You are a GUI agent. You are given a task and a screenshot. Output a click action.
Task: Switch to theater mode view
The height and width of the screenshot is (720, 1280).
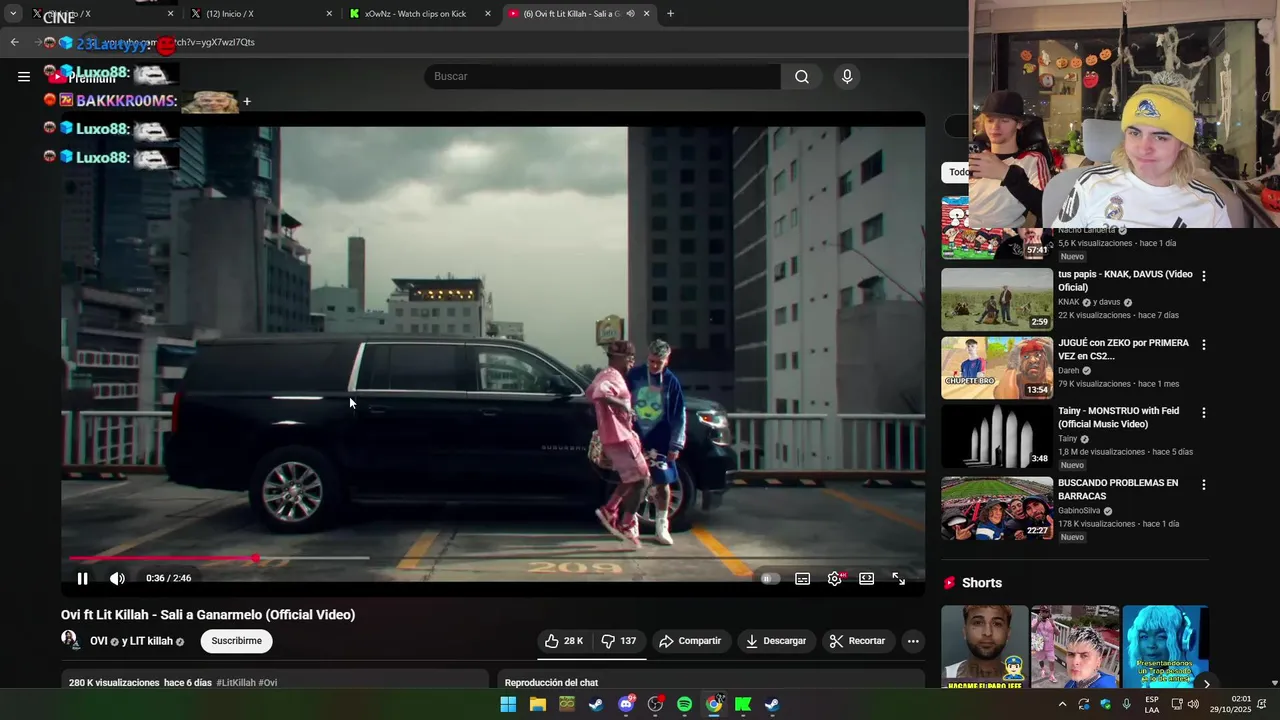(866, 578)
